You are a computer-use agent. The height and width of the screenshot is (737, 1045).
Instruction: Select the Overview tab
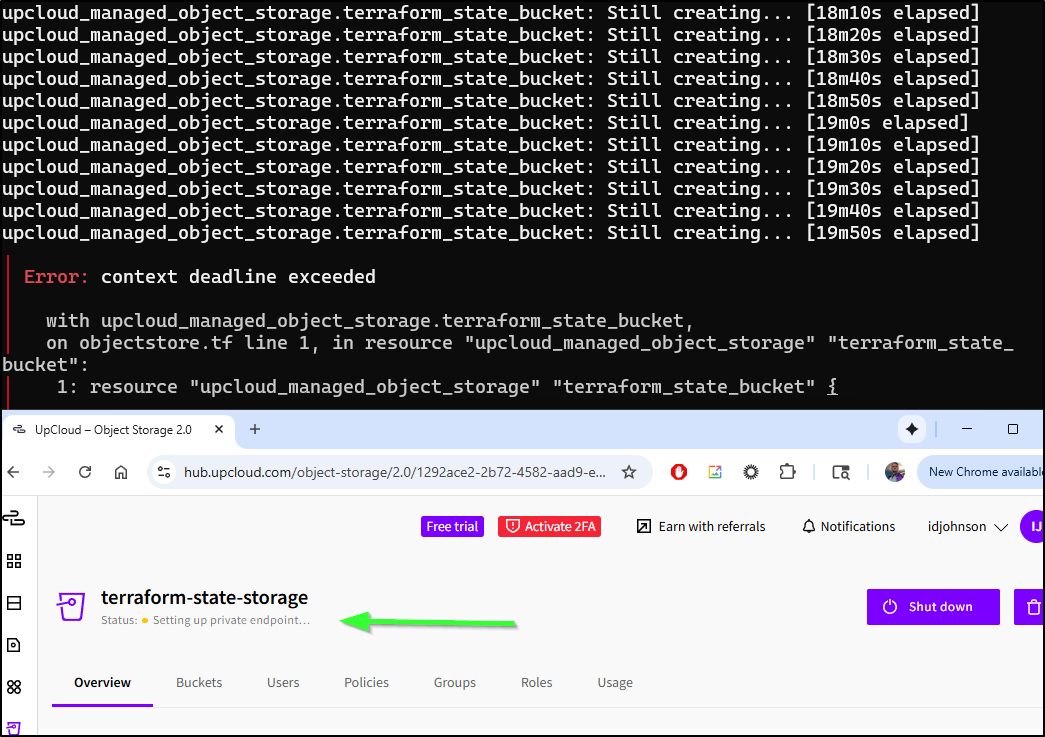(x=103, y=682)
